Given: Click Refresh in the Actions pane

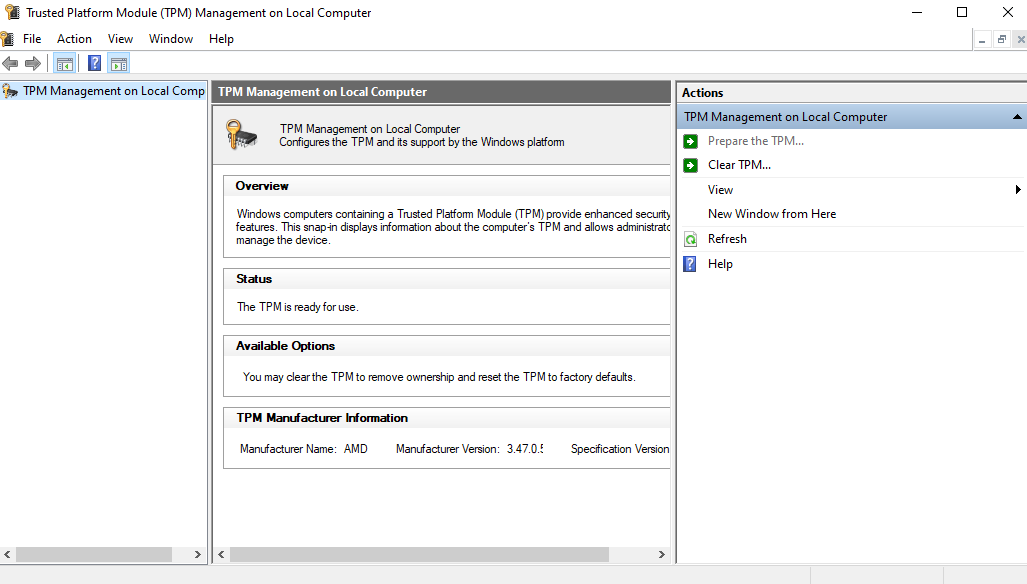Looking at the screenshot, I should pyautogui.click(x=727, y=239).
